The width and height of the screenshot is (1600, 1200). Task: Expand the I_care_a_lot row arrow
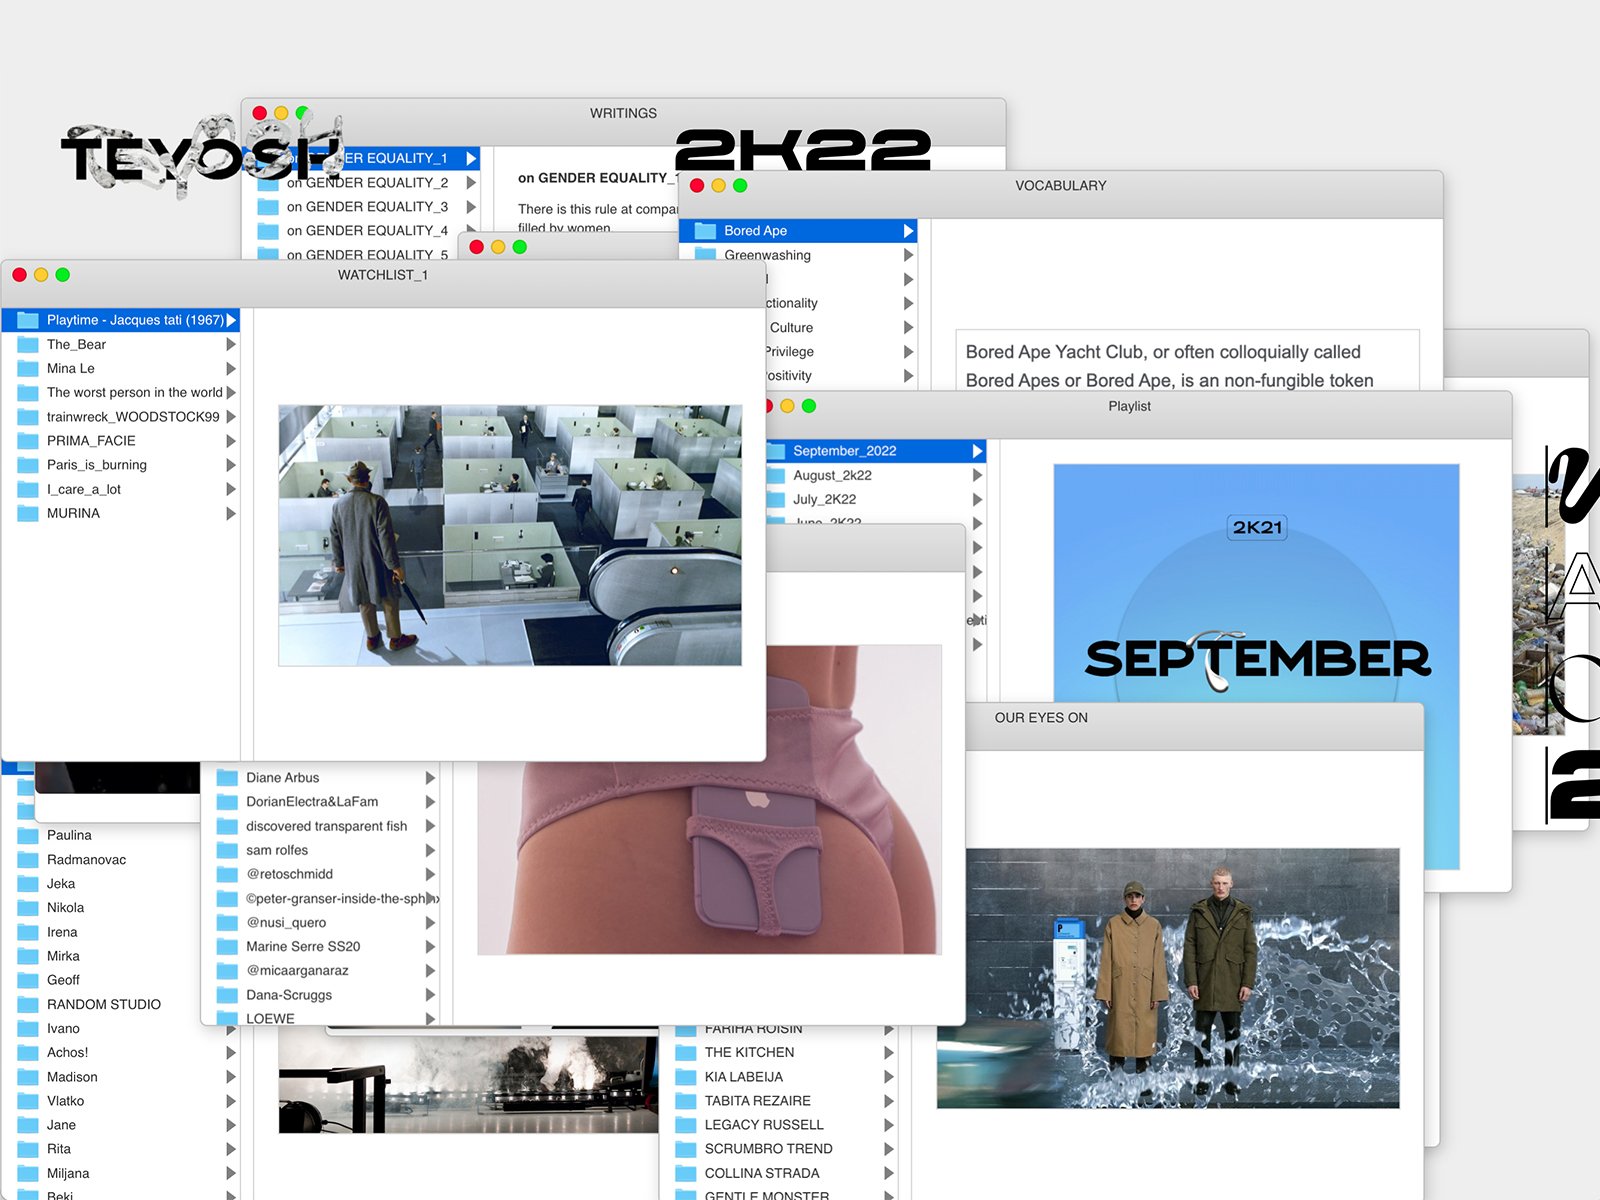(x=231, y=489)
